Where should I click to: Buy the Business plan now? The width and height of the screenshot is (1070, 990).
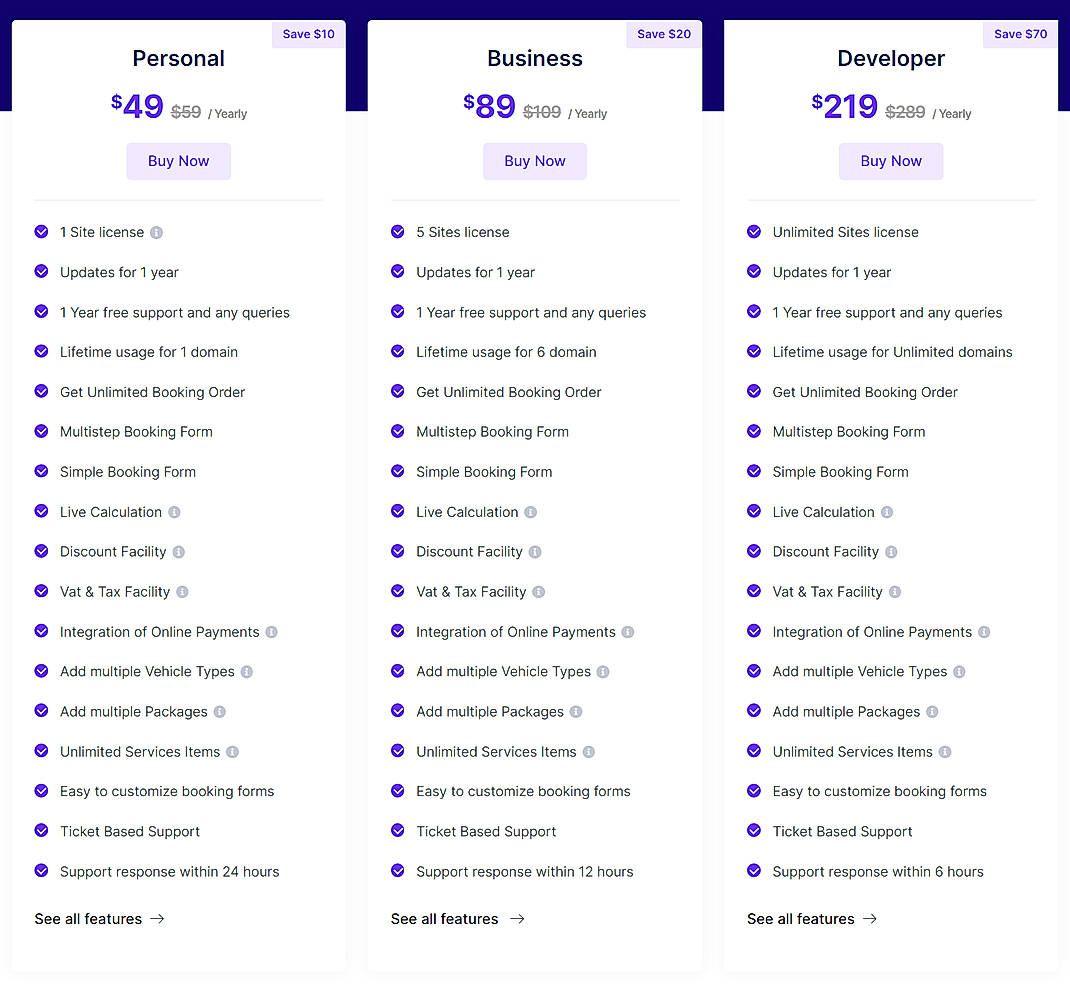point(535,161)
